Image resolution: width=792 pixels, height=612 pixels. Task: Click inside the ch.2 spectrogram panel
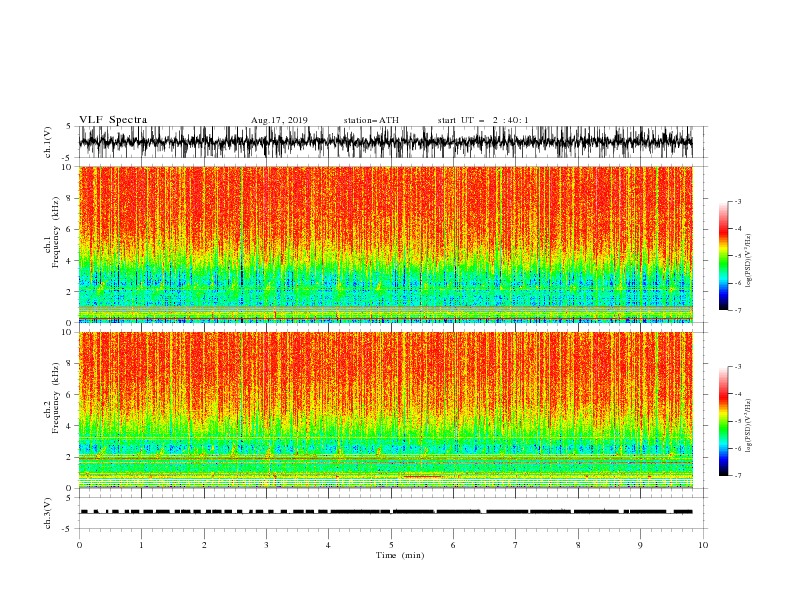[x=385, y=410]
